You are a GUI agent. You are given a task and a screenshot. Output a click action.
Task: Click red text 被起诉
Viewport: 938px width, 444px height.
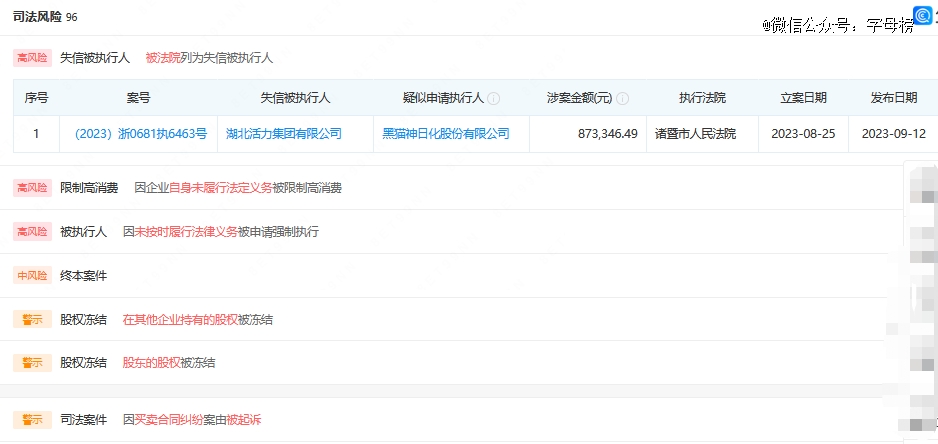click(x=243, y=419)
